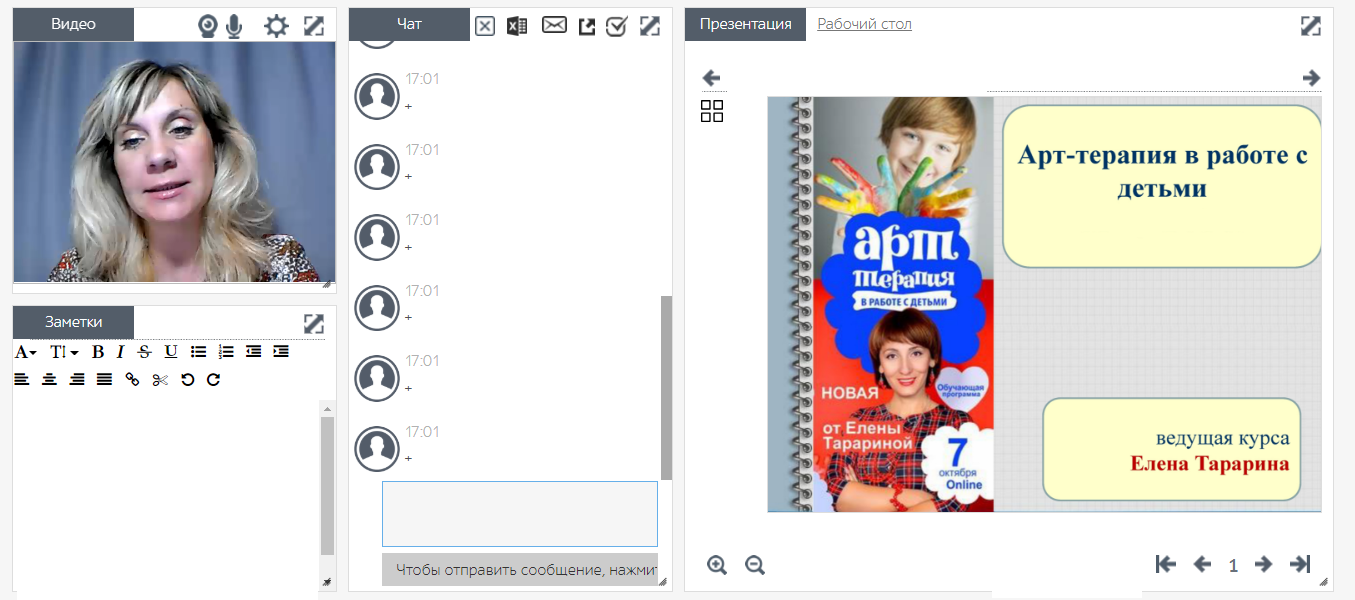Undo last notes edit
Screen dimensions: 1355x600
pos(187,380)
